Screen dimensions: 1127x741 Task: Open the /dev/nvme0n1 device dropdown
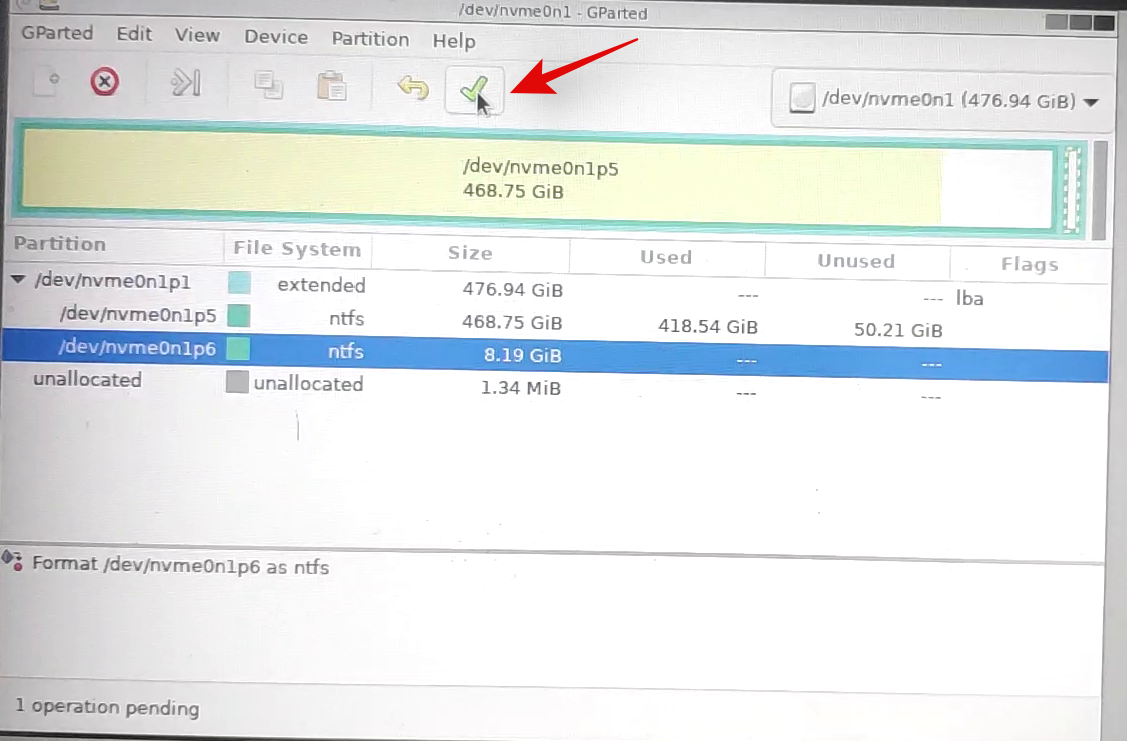point(943,100)
